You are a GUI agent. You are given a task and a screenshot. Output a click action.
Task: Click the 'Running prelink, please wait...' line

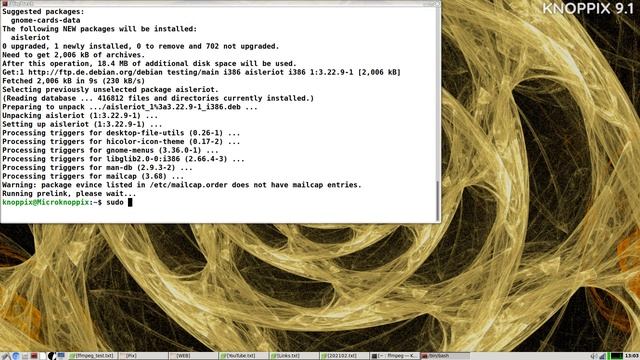[69, 193]
